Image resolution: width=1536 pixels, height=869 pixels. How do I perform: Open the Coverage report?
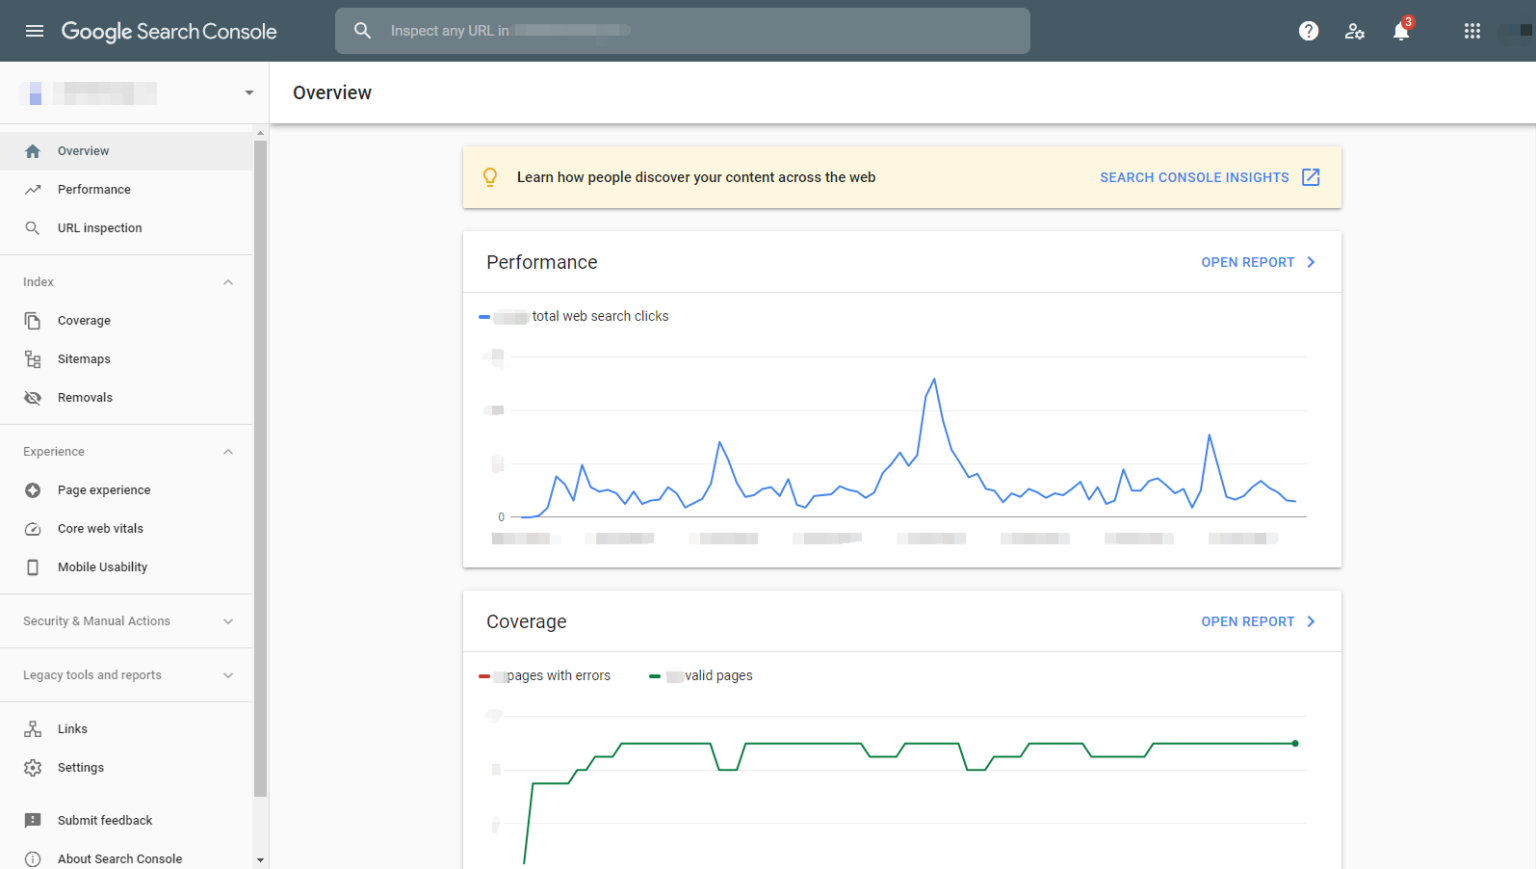coord(1257,621)
